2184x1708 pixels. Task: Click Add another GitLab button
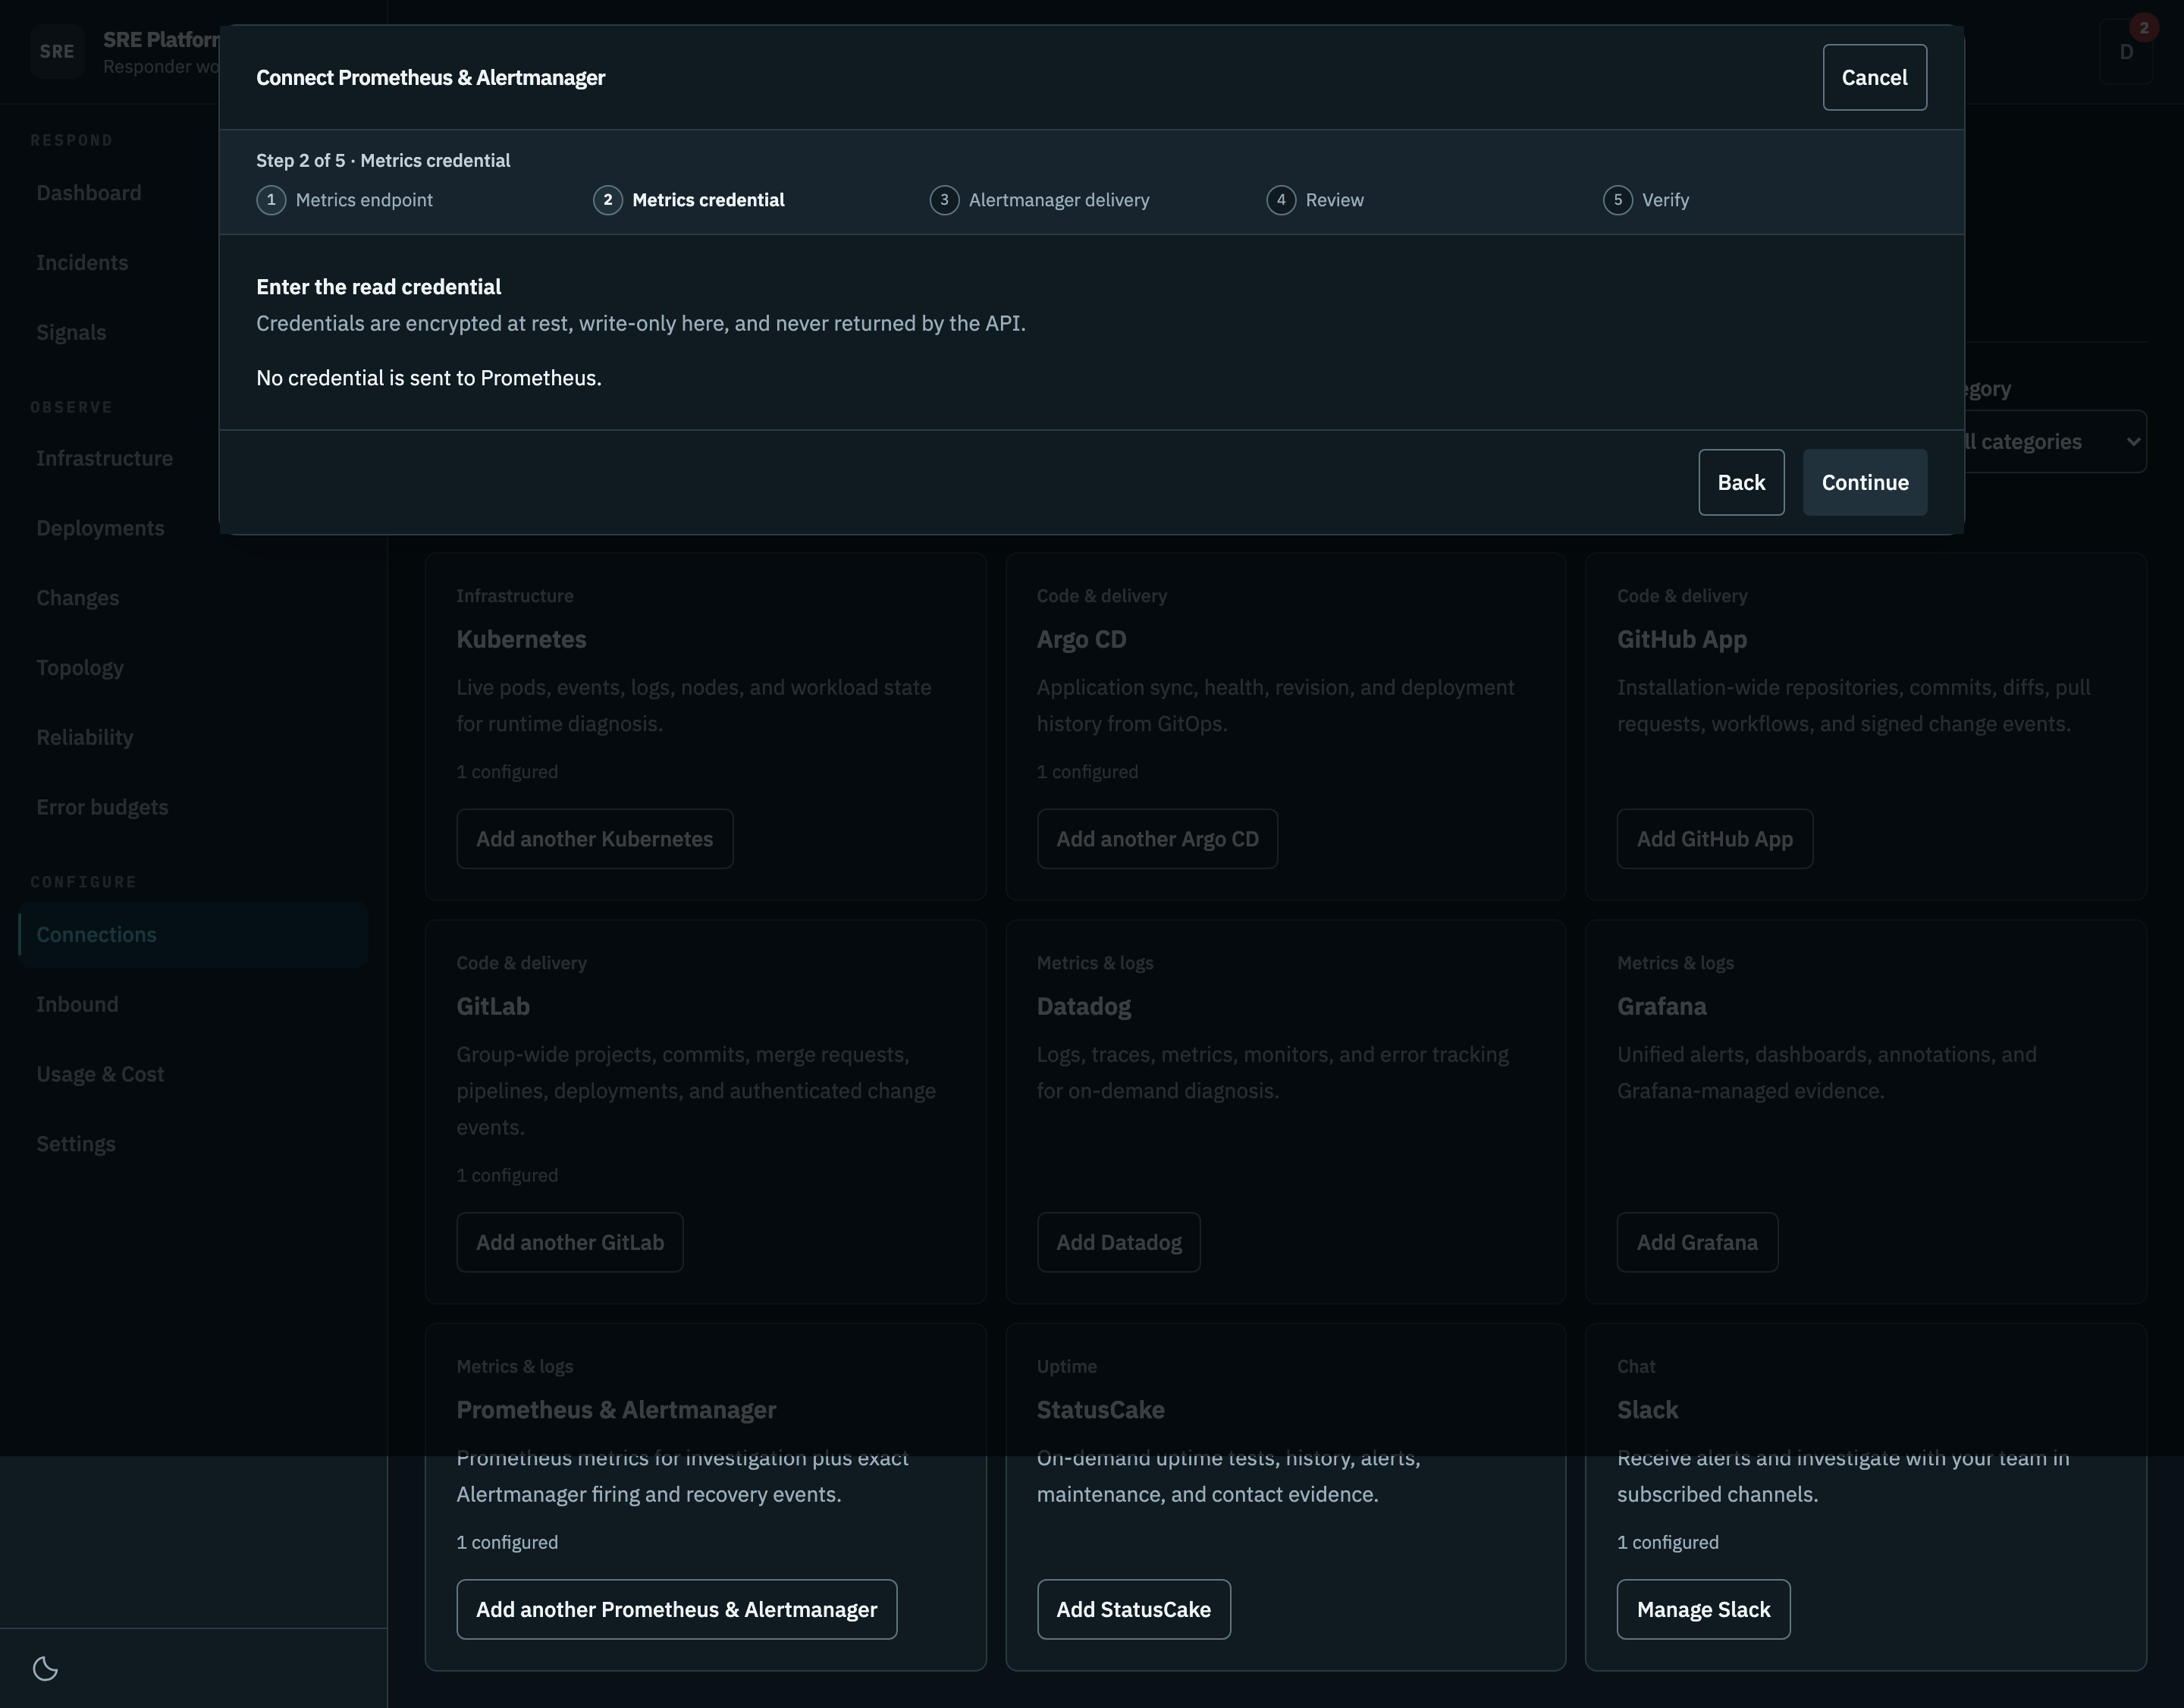570,1242
